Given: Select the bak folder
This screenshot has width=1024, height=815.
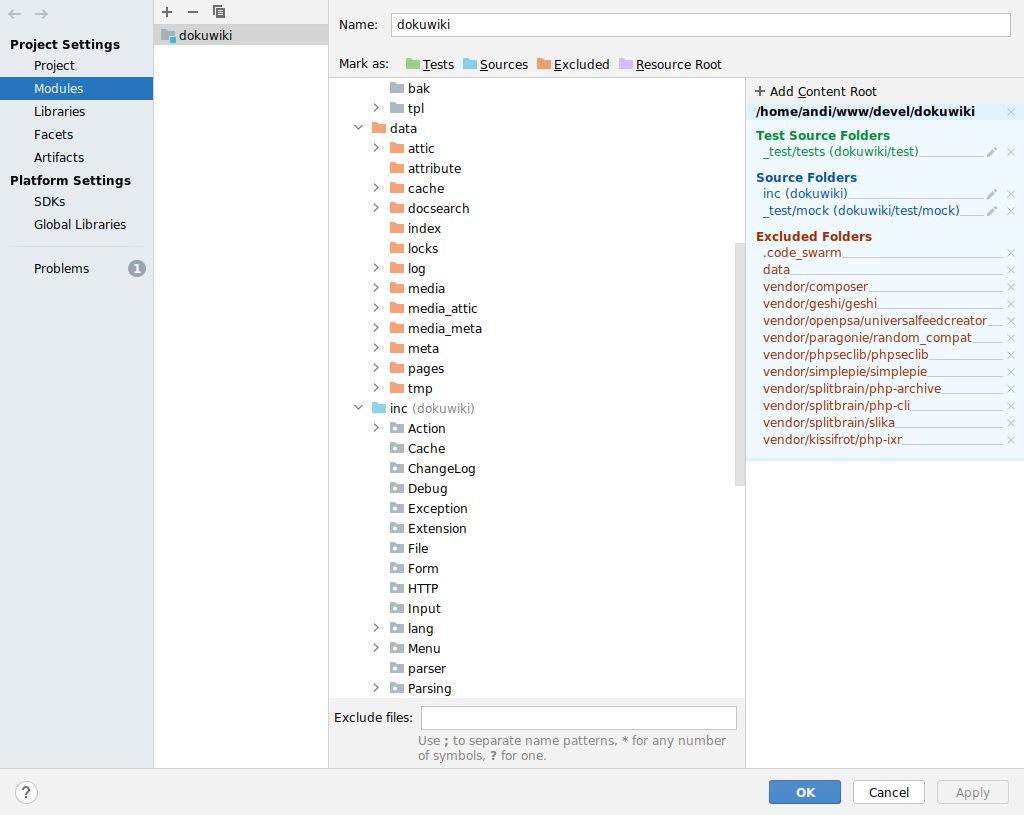Looking at the screenshot, I should 410,88.
